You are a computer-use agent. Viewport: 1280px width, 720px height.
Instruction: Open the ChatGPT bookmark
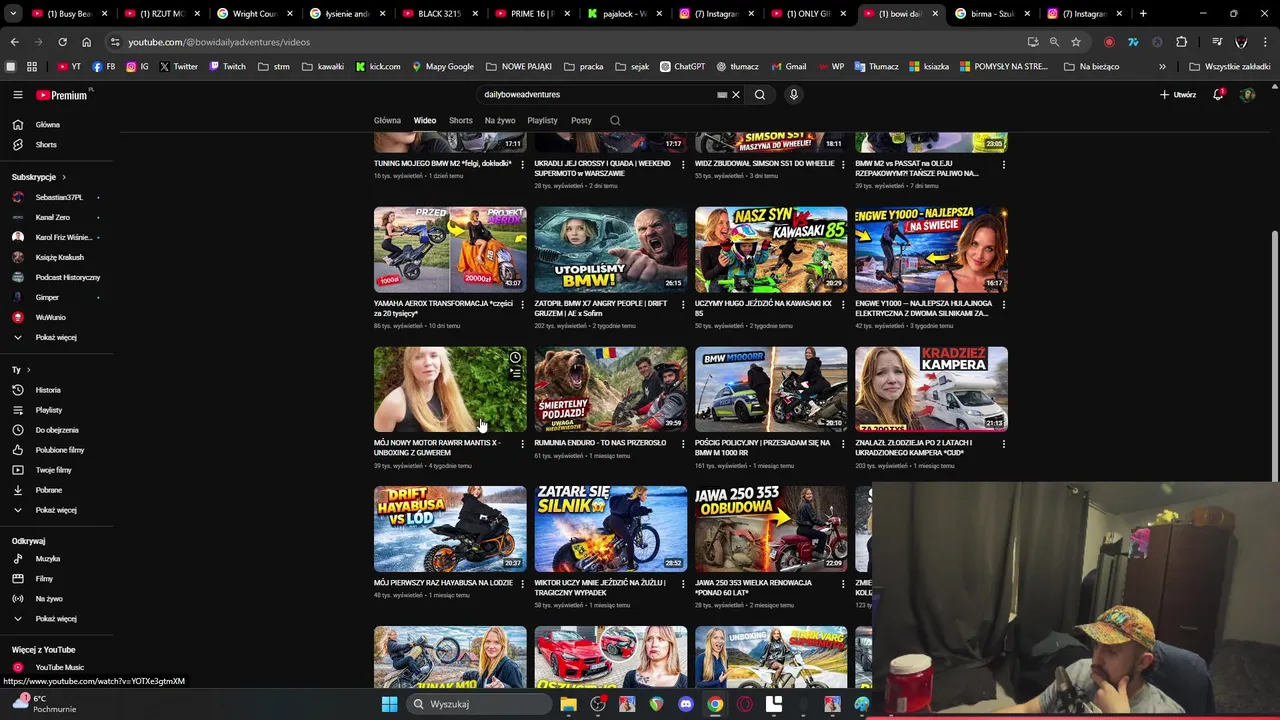(682, 67)
